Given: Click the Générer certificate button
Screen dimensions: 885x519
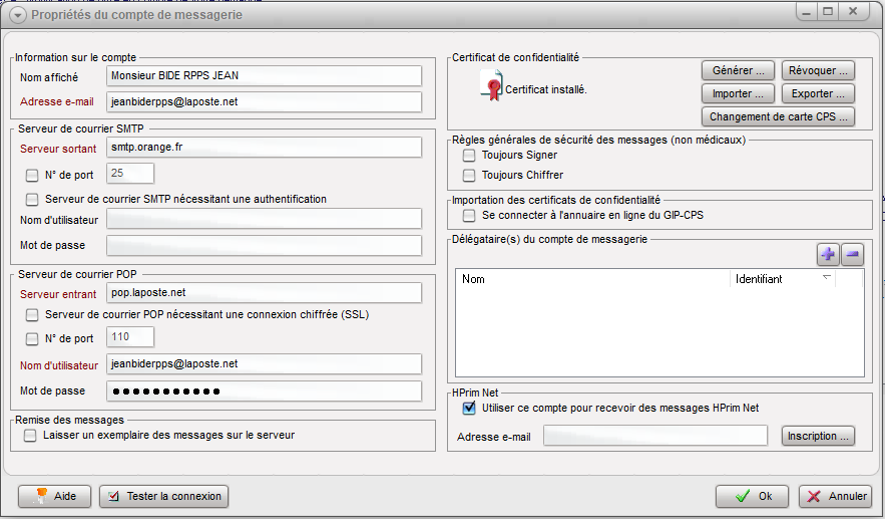Looking at the screenshot, I should point(738,71).
